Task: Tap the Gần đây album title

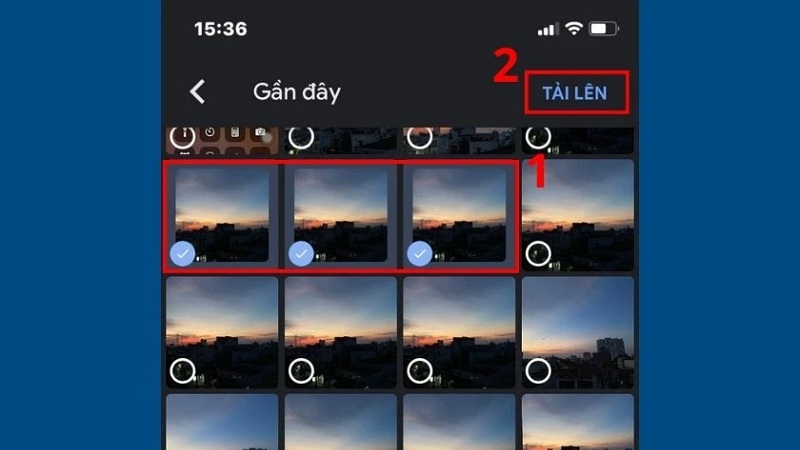Action: (x=297, y=92)
